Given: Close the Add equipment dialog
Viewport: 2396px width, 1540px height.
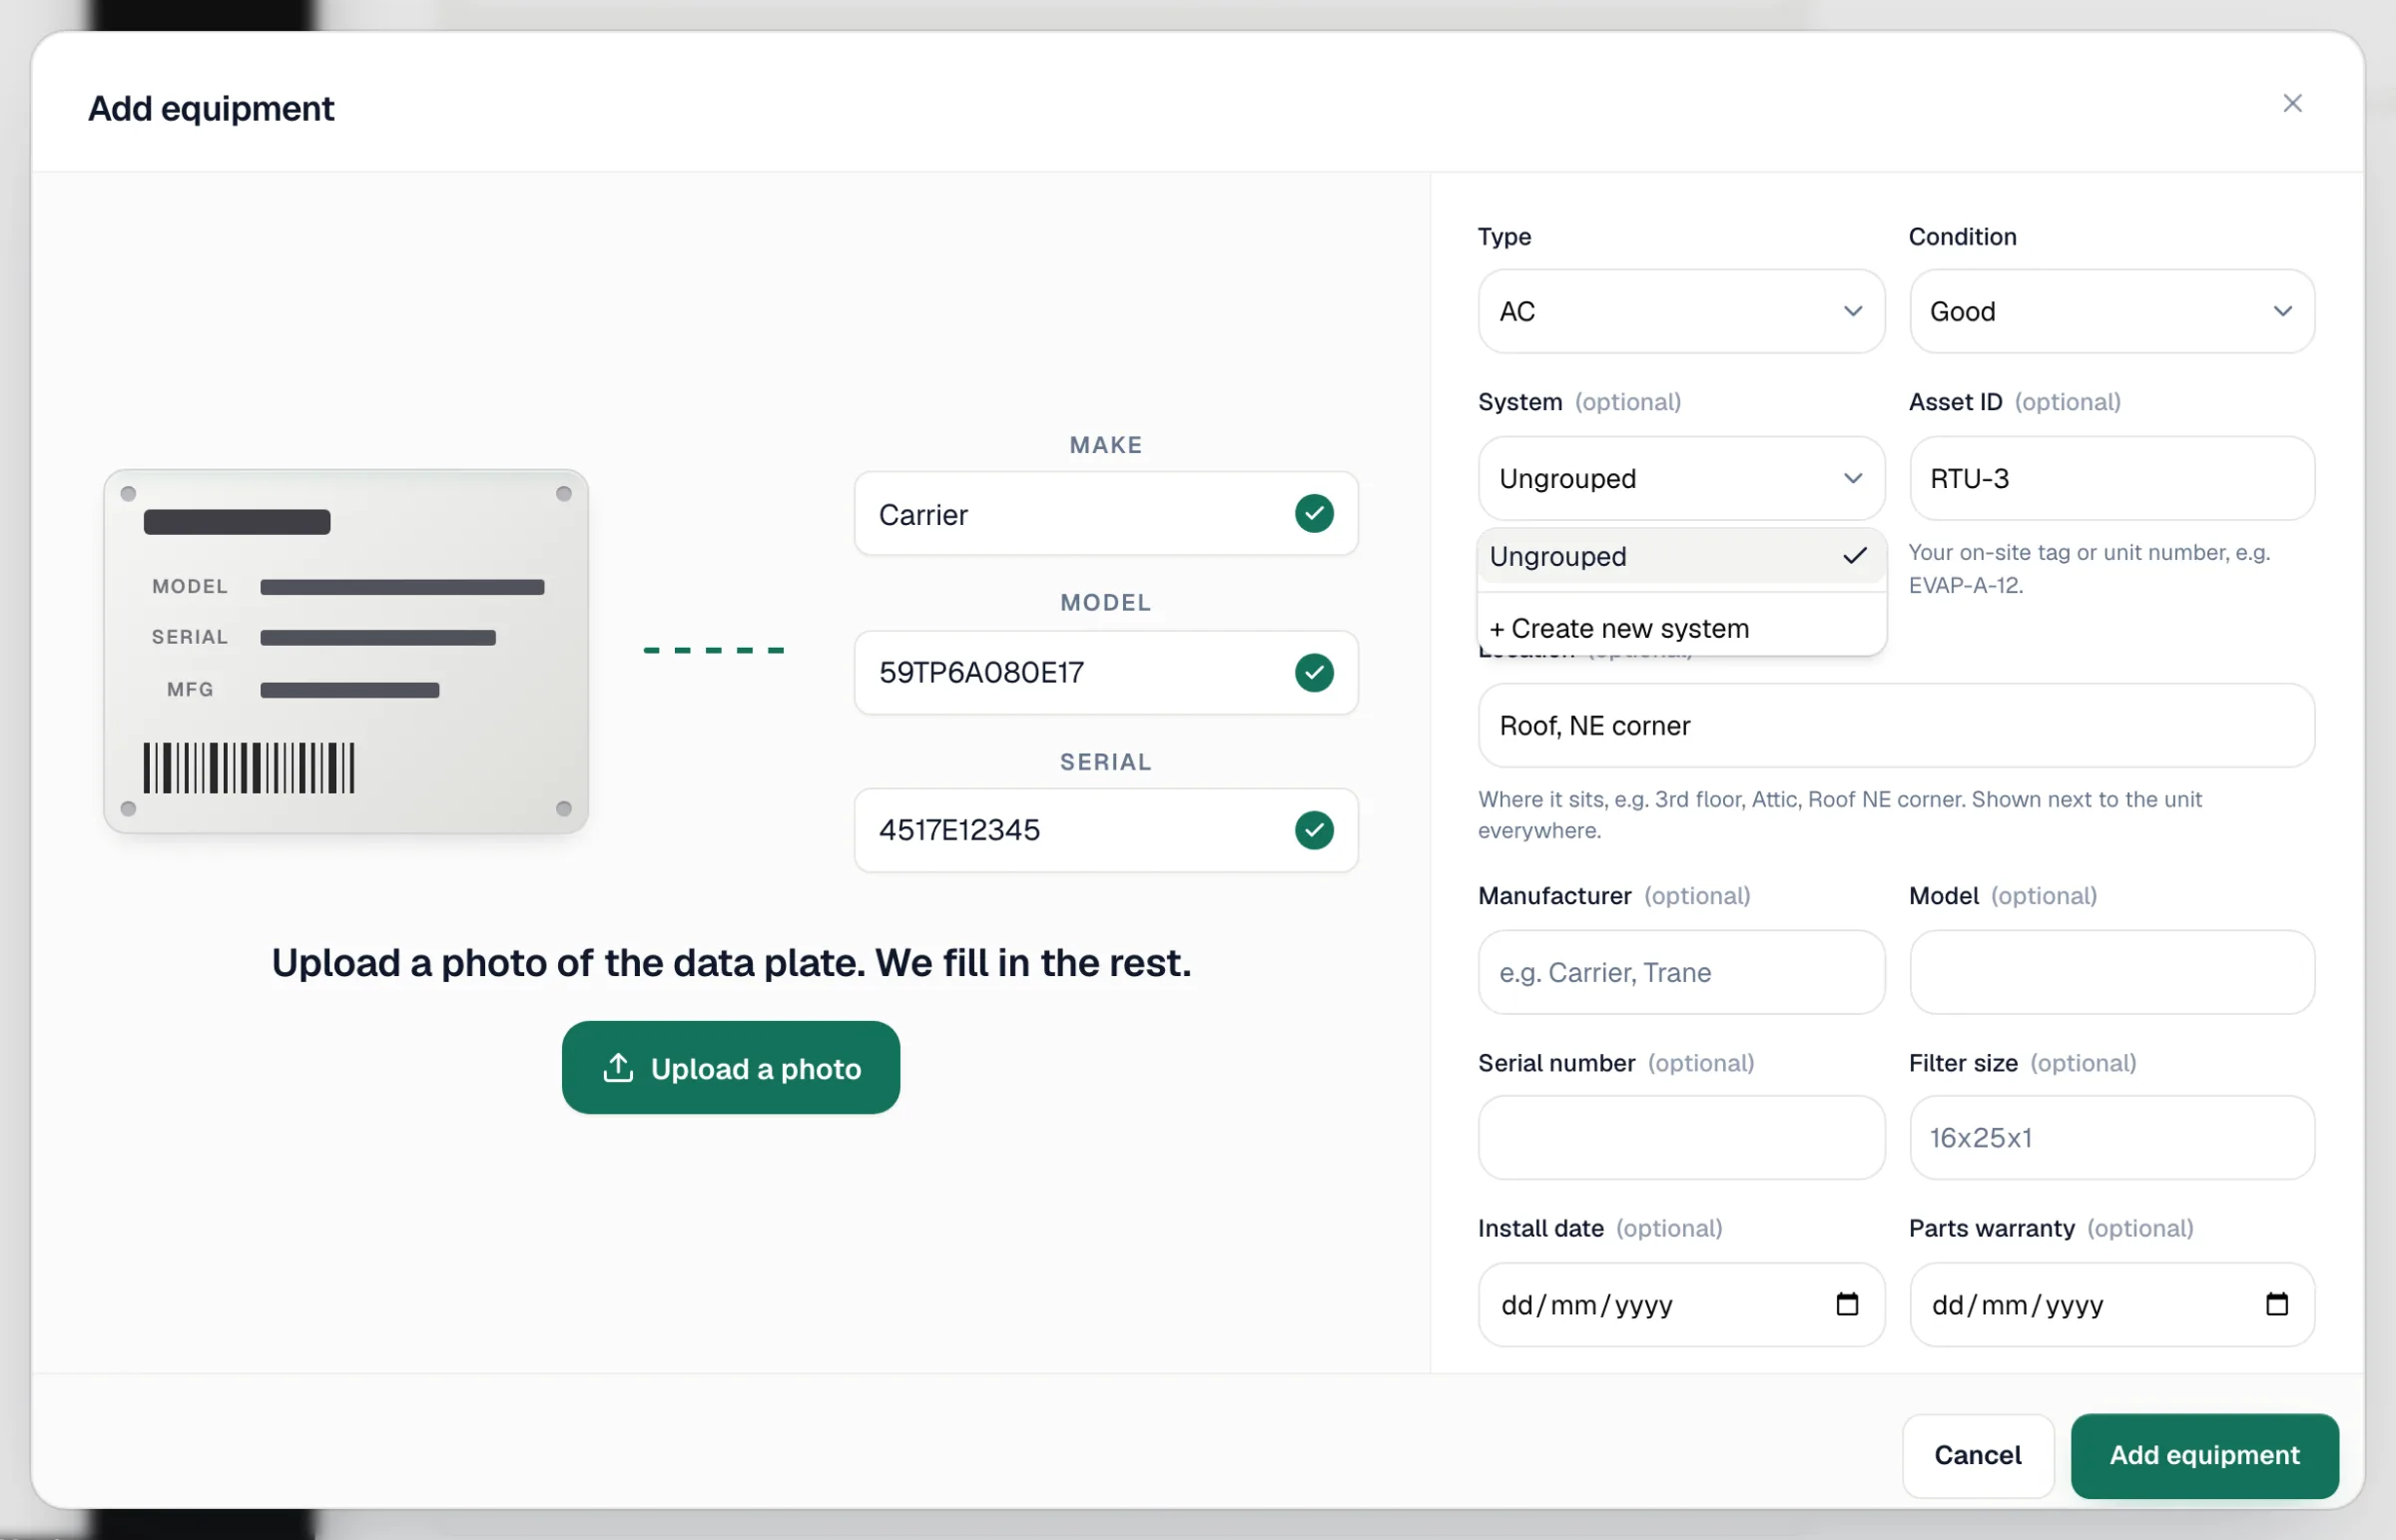Looking at the screenshot, I should 2292,103.
